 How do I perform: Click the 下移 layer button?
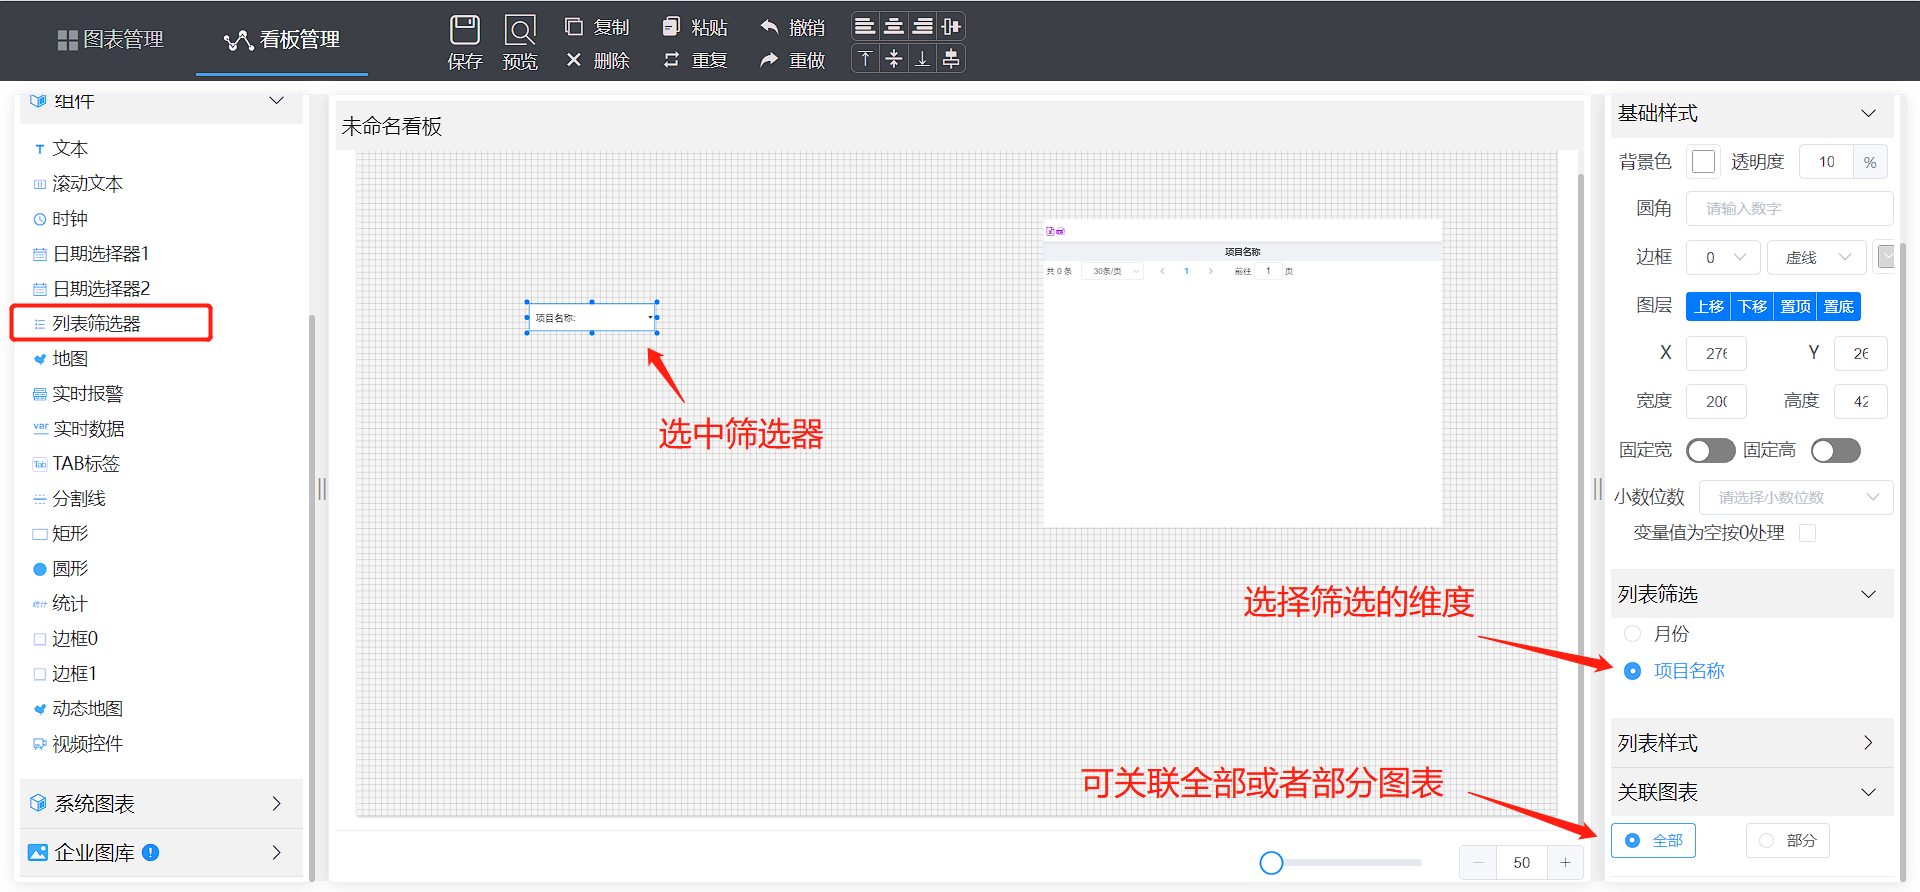1751,307
